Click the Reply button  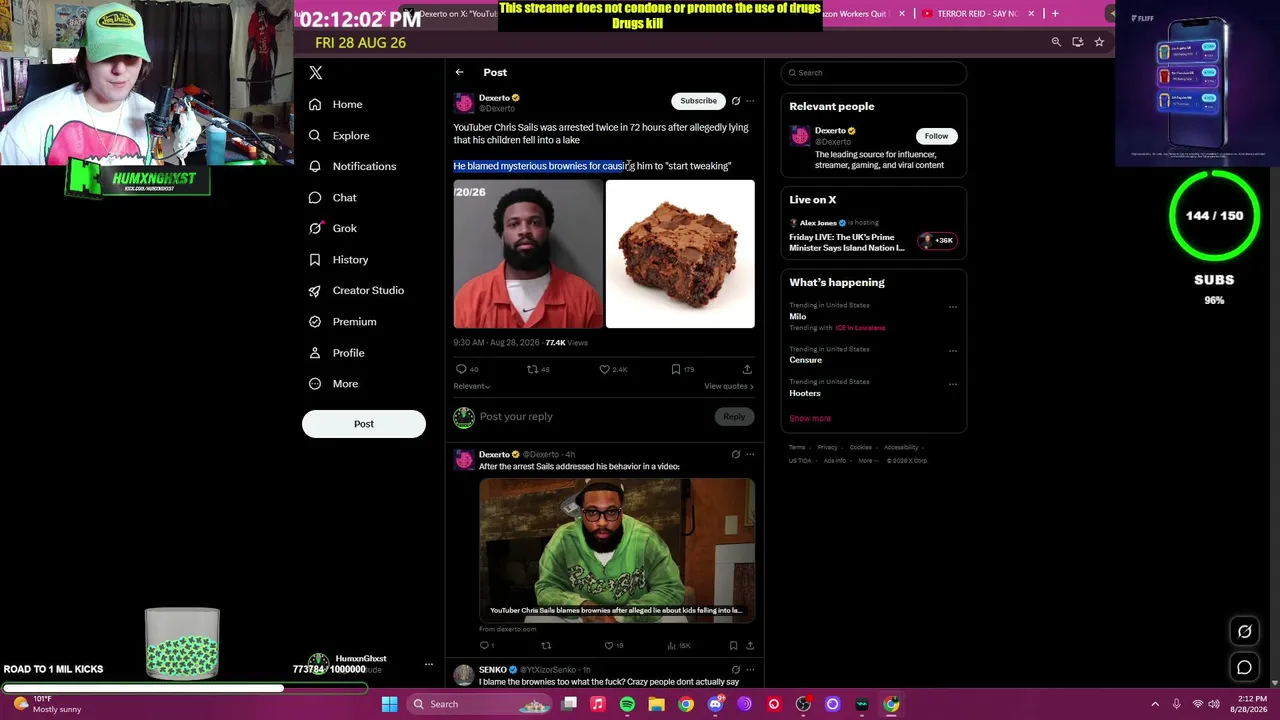click(734, 417)
